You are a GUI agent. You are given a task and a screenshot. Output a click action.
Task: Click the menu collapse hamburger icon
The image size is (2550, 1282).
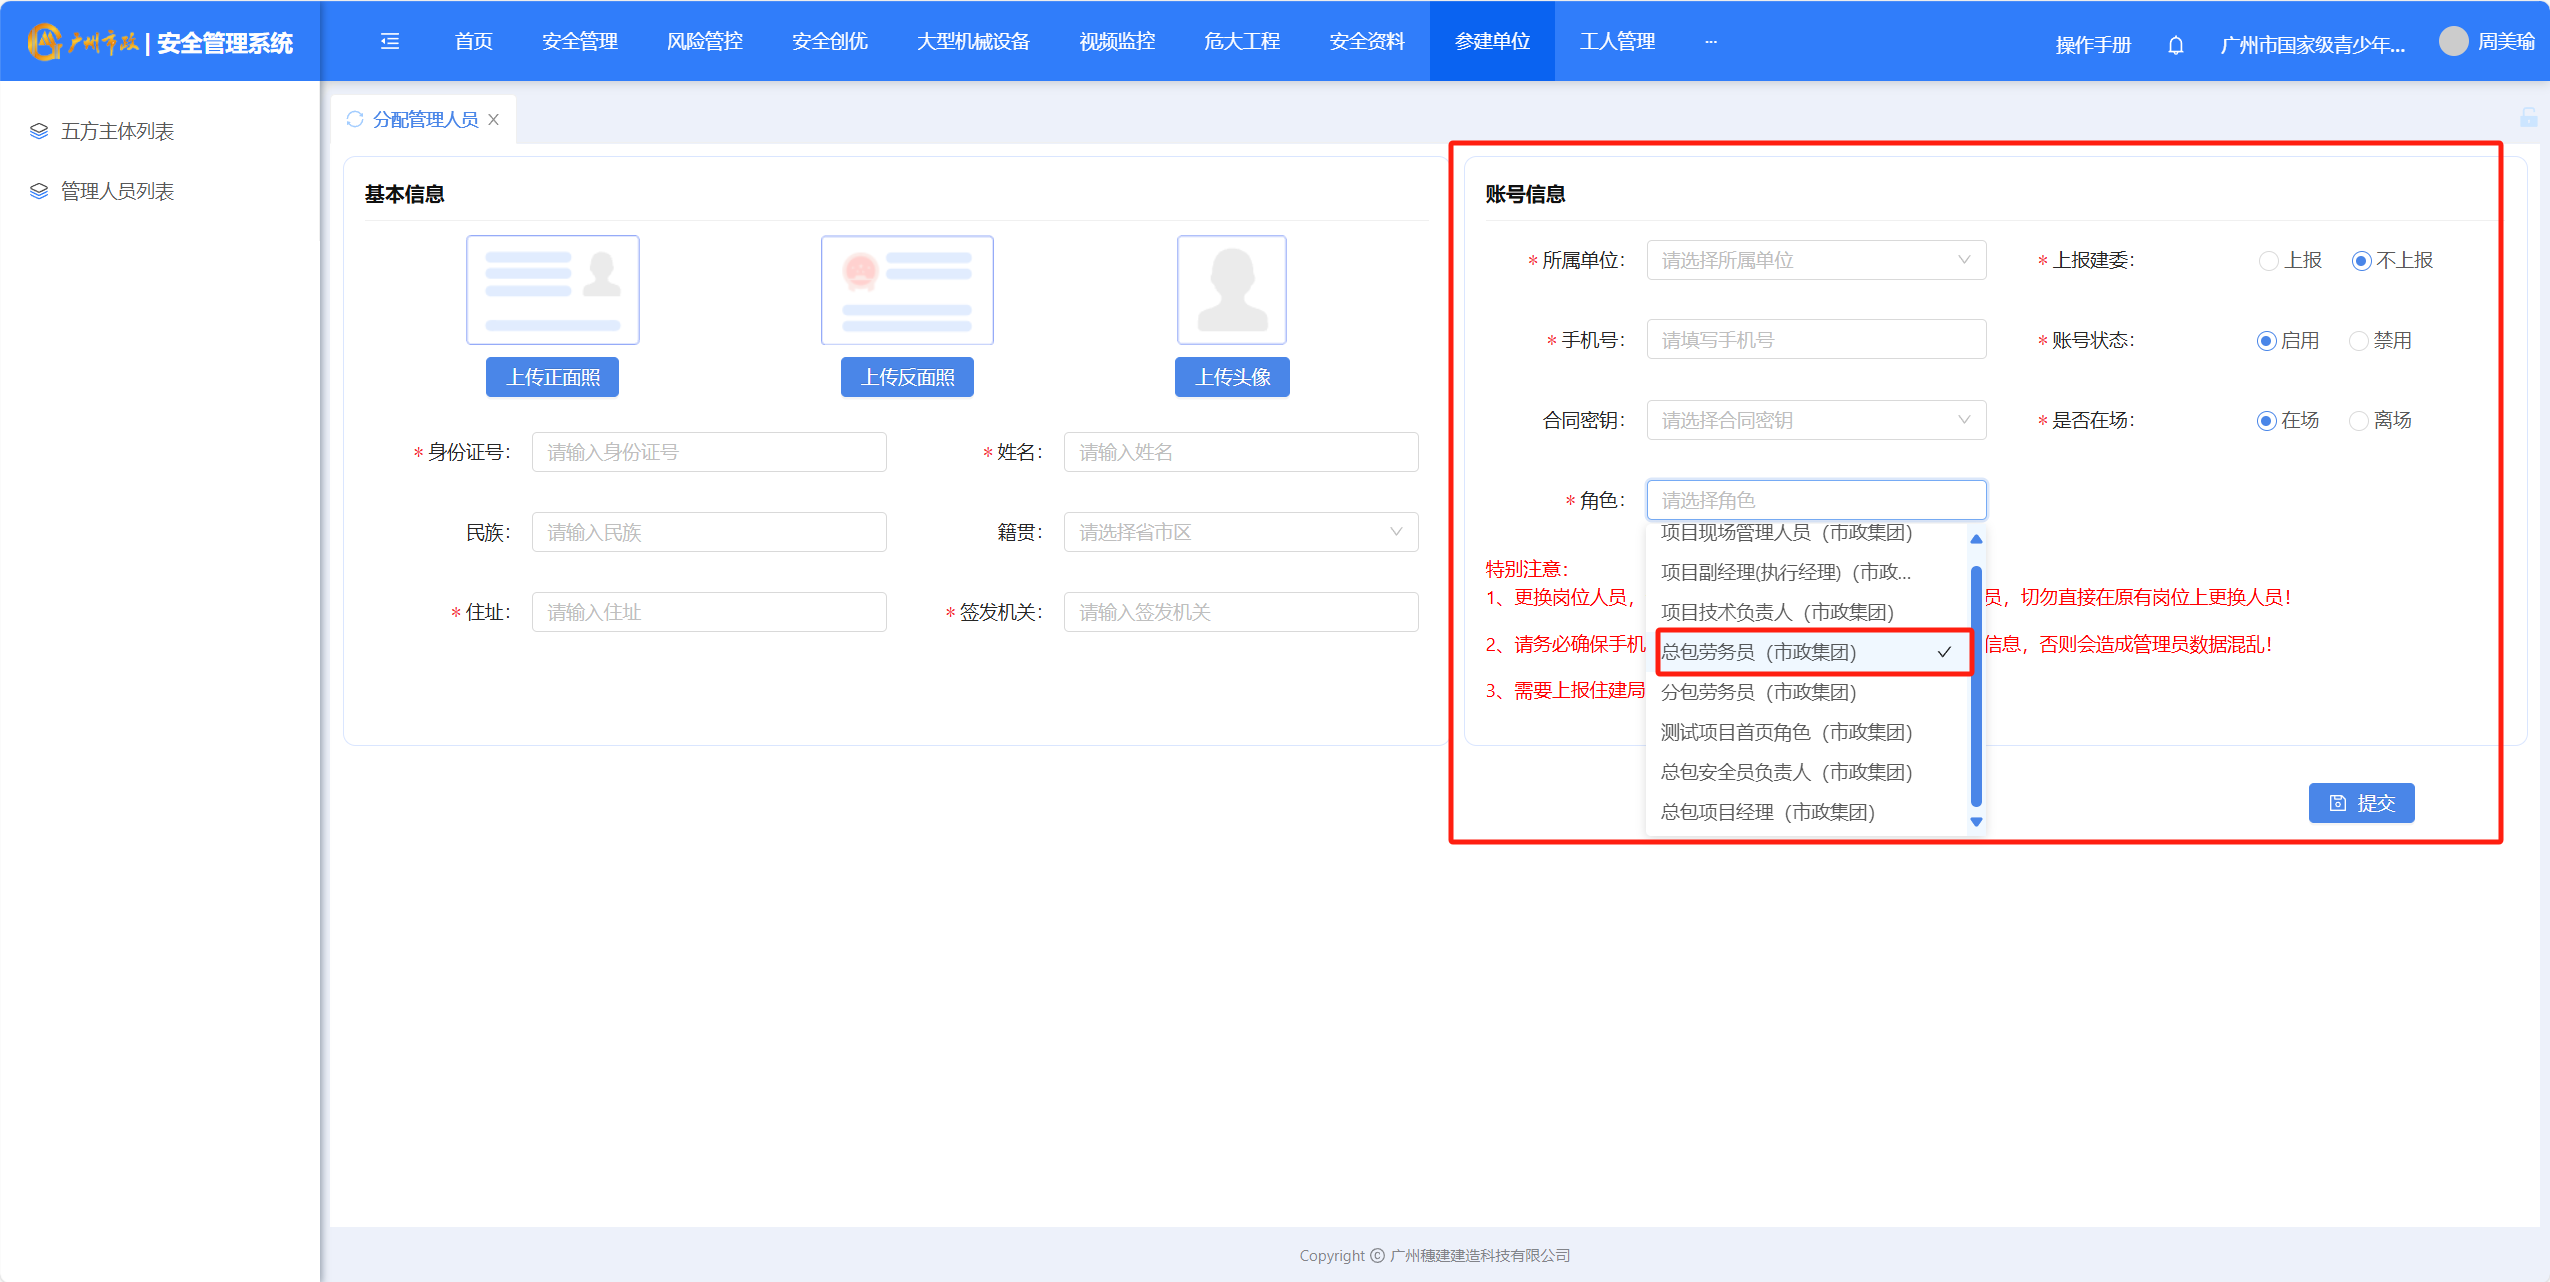click(x=390, y=41)
